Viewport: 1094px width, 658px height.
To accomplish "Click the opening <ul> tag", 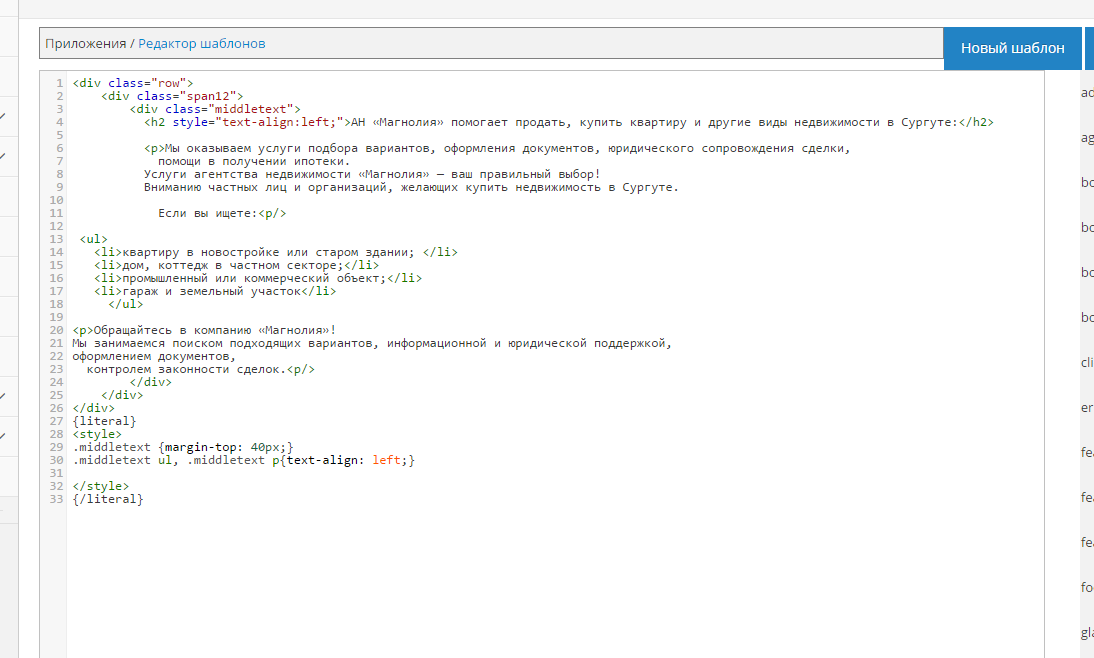I will (93, 239).
